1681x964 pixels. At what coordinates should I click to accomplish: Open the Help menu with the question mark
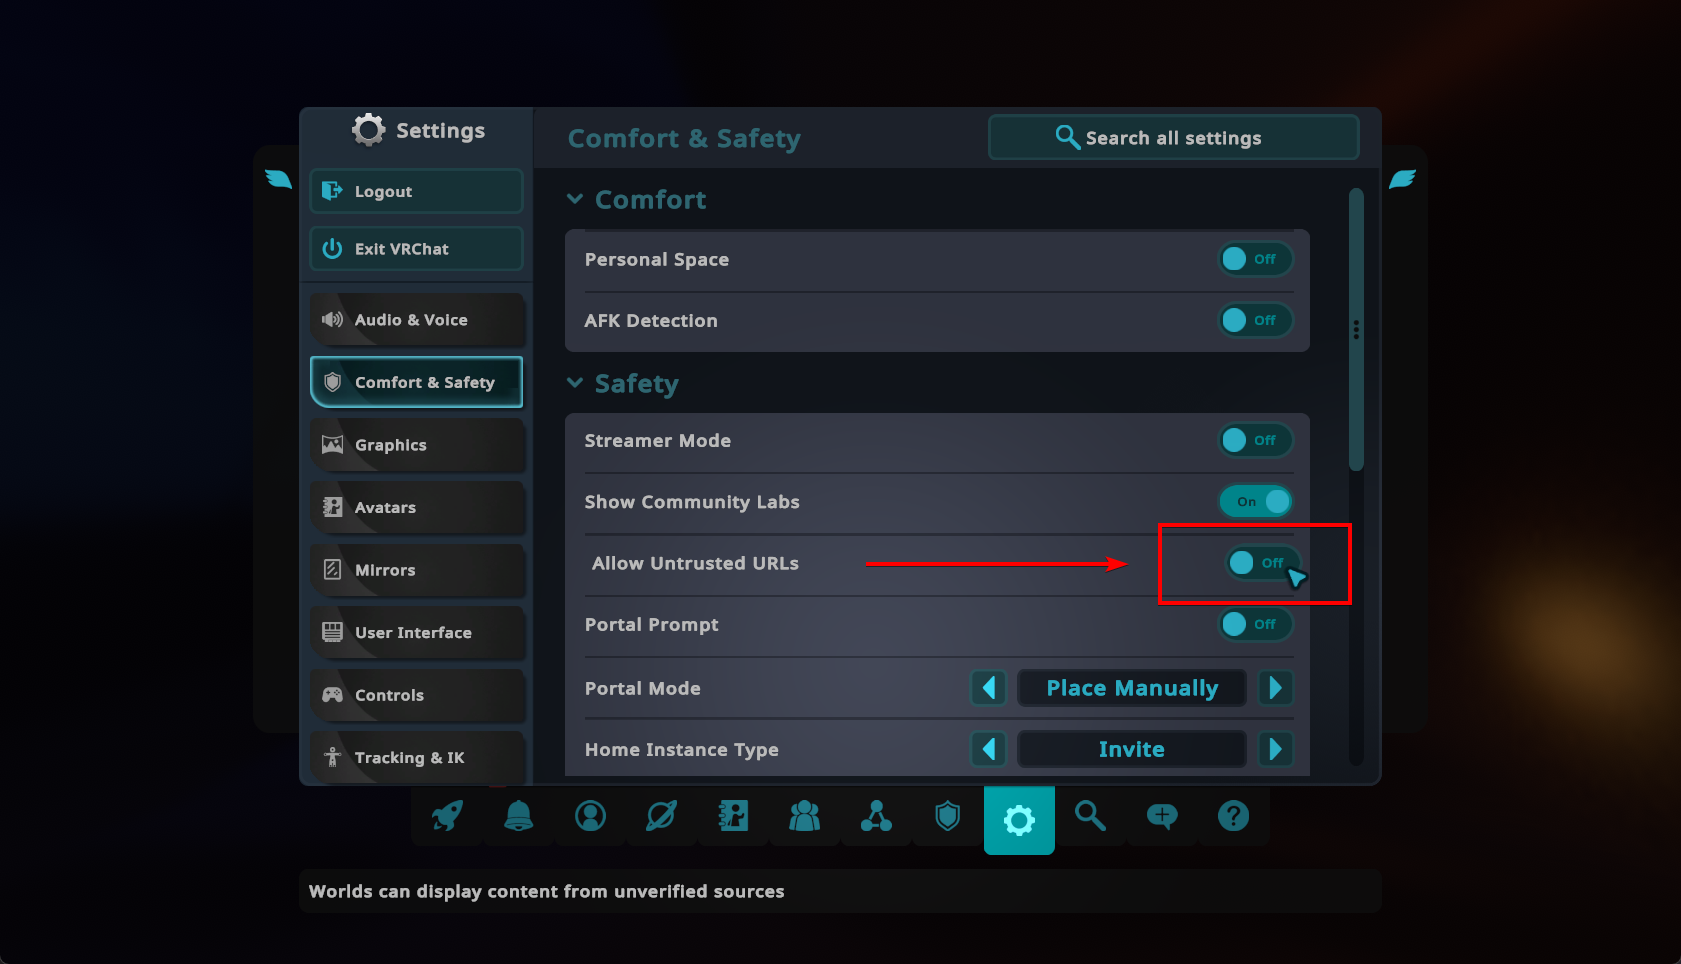click(x=1234, y=816)
